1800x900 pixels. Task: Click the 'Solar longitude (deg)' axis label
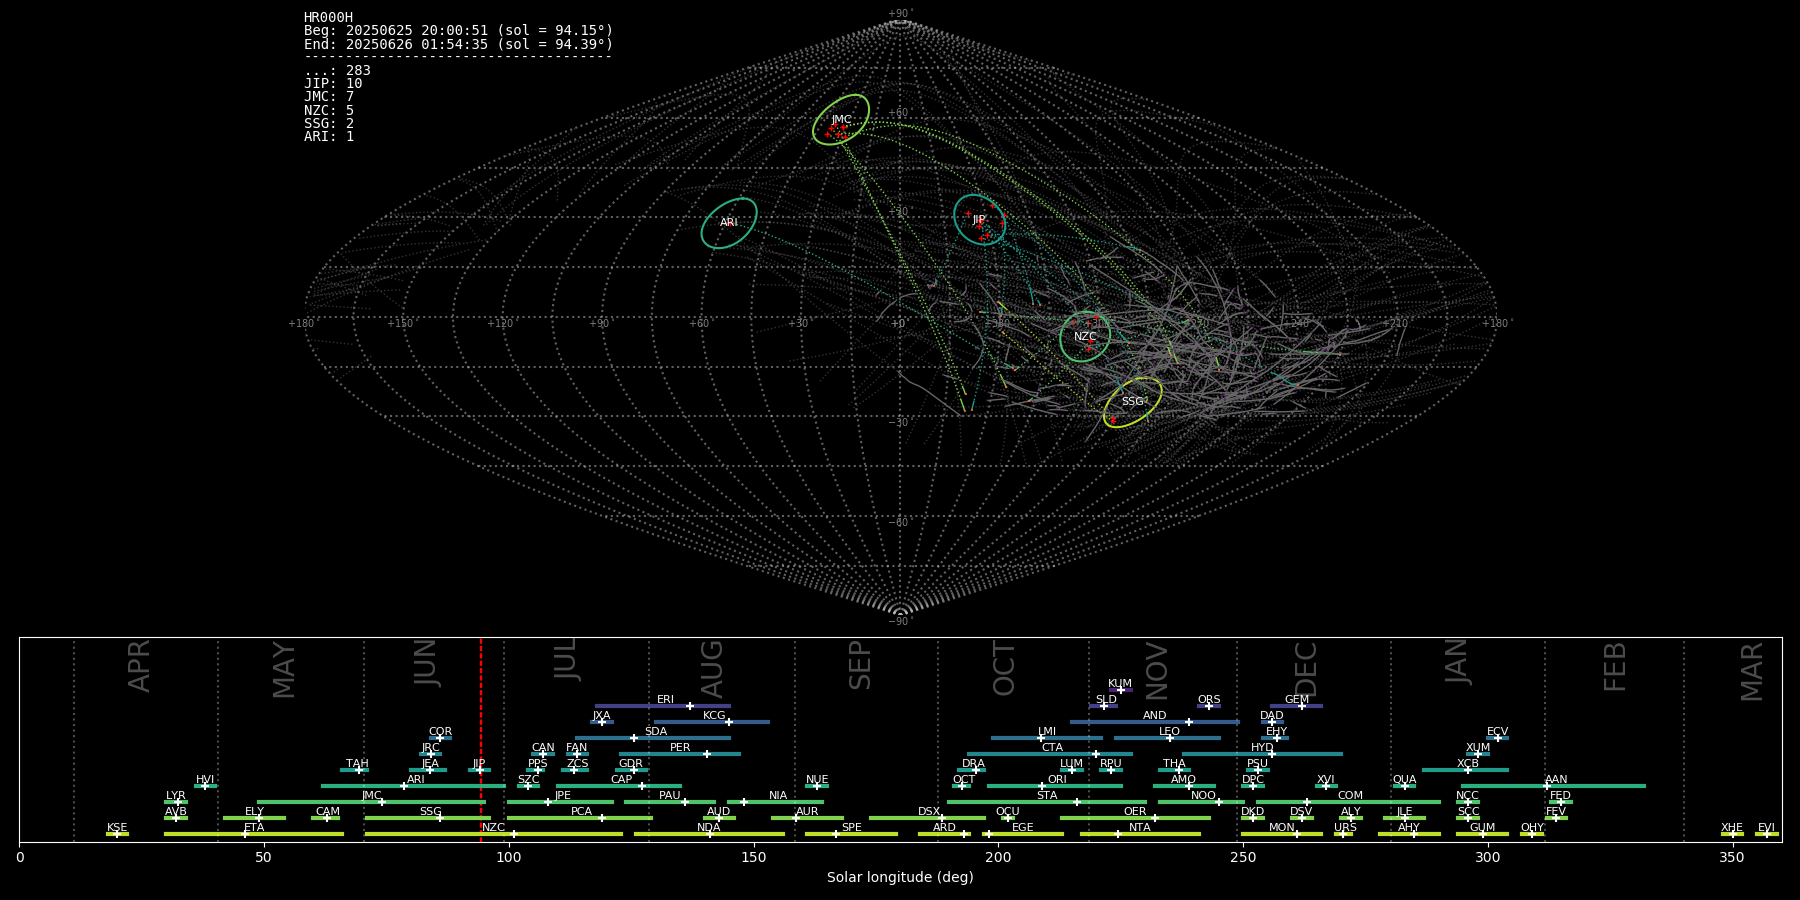[900, 877]
